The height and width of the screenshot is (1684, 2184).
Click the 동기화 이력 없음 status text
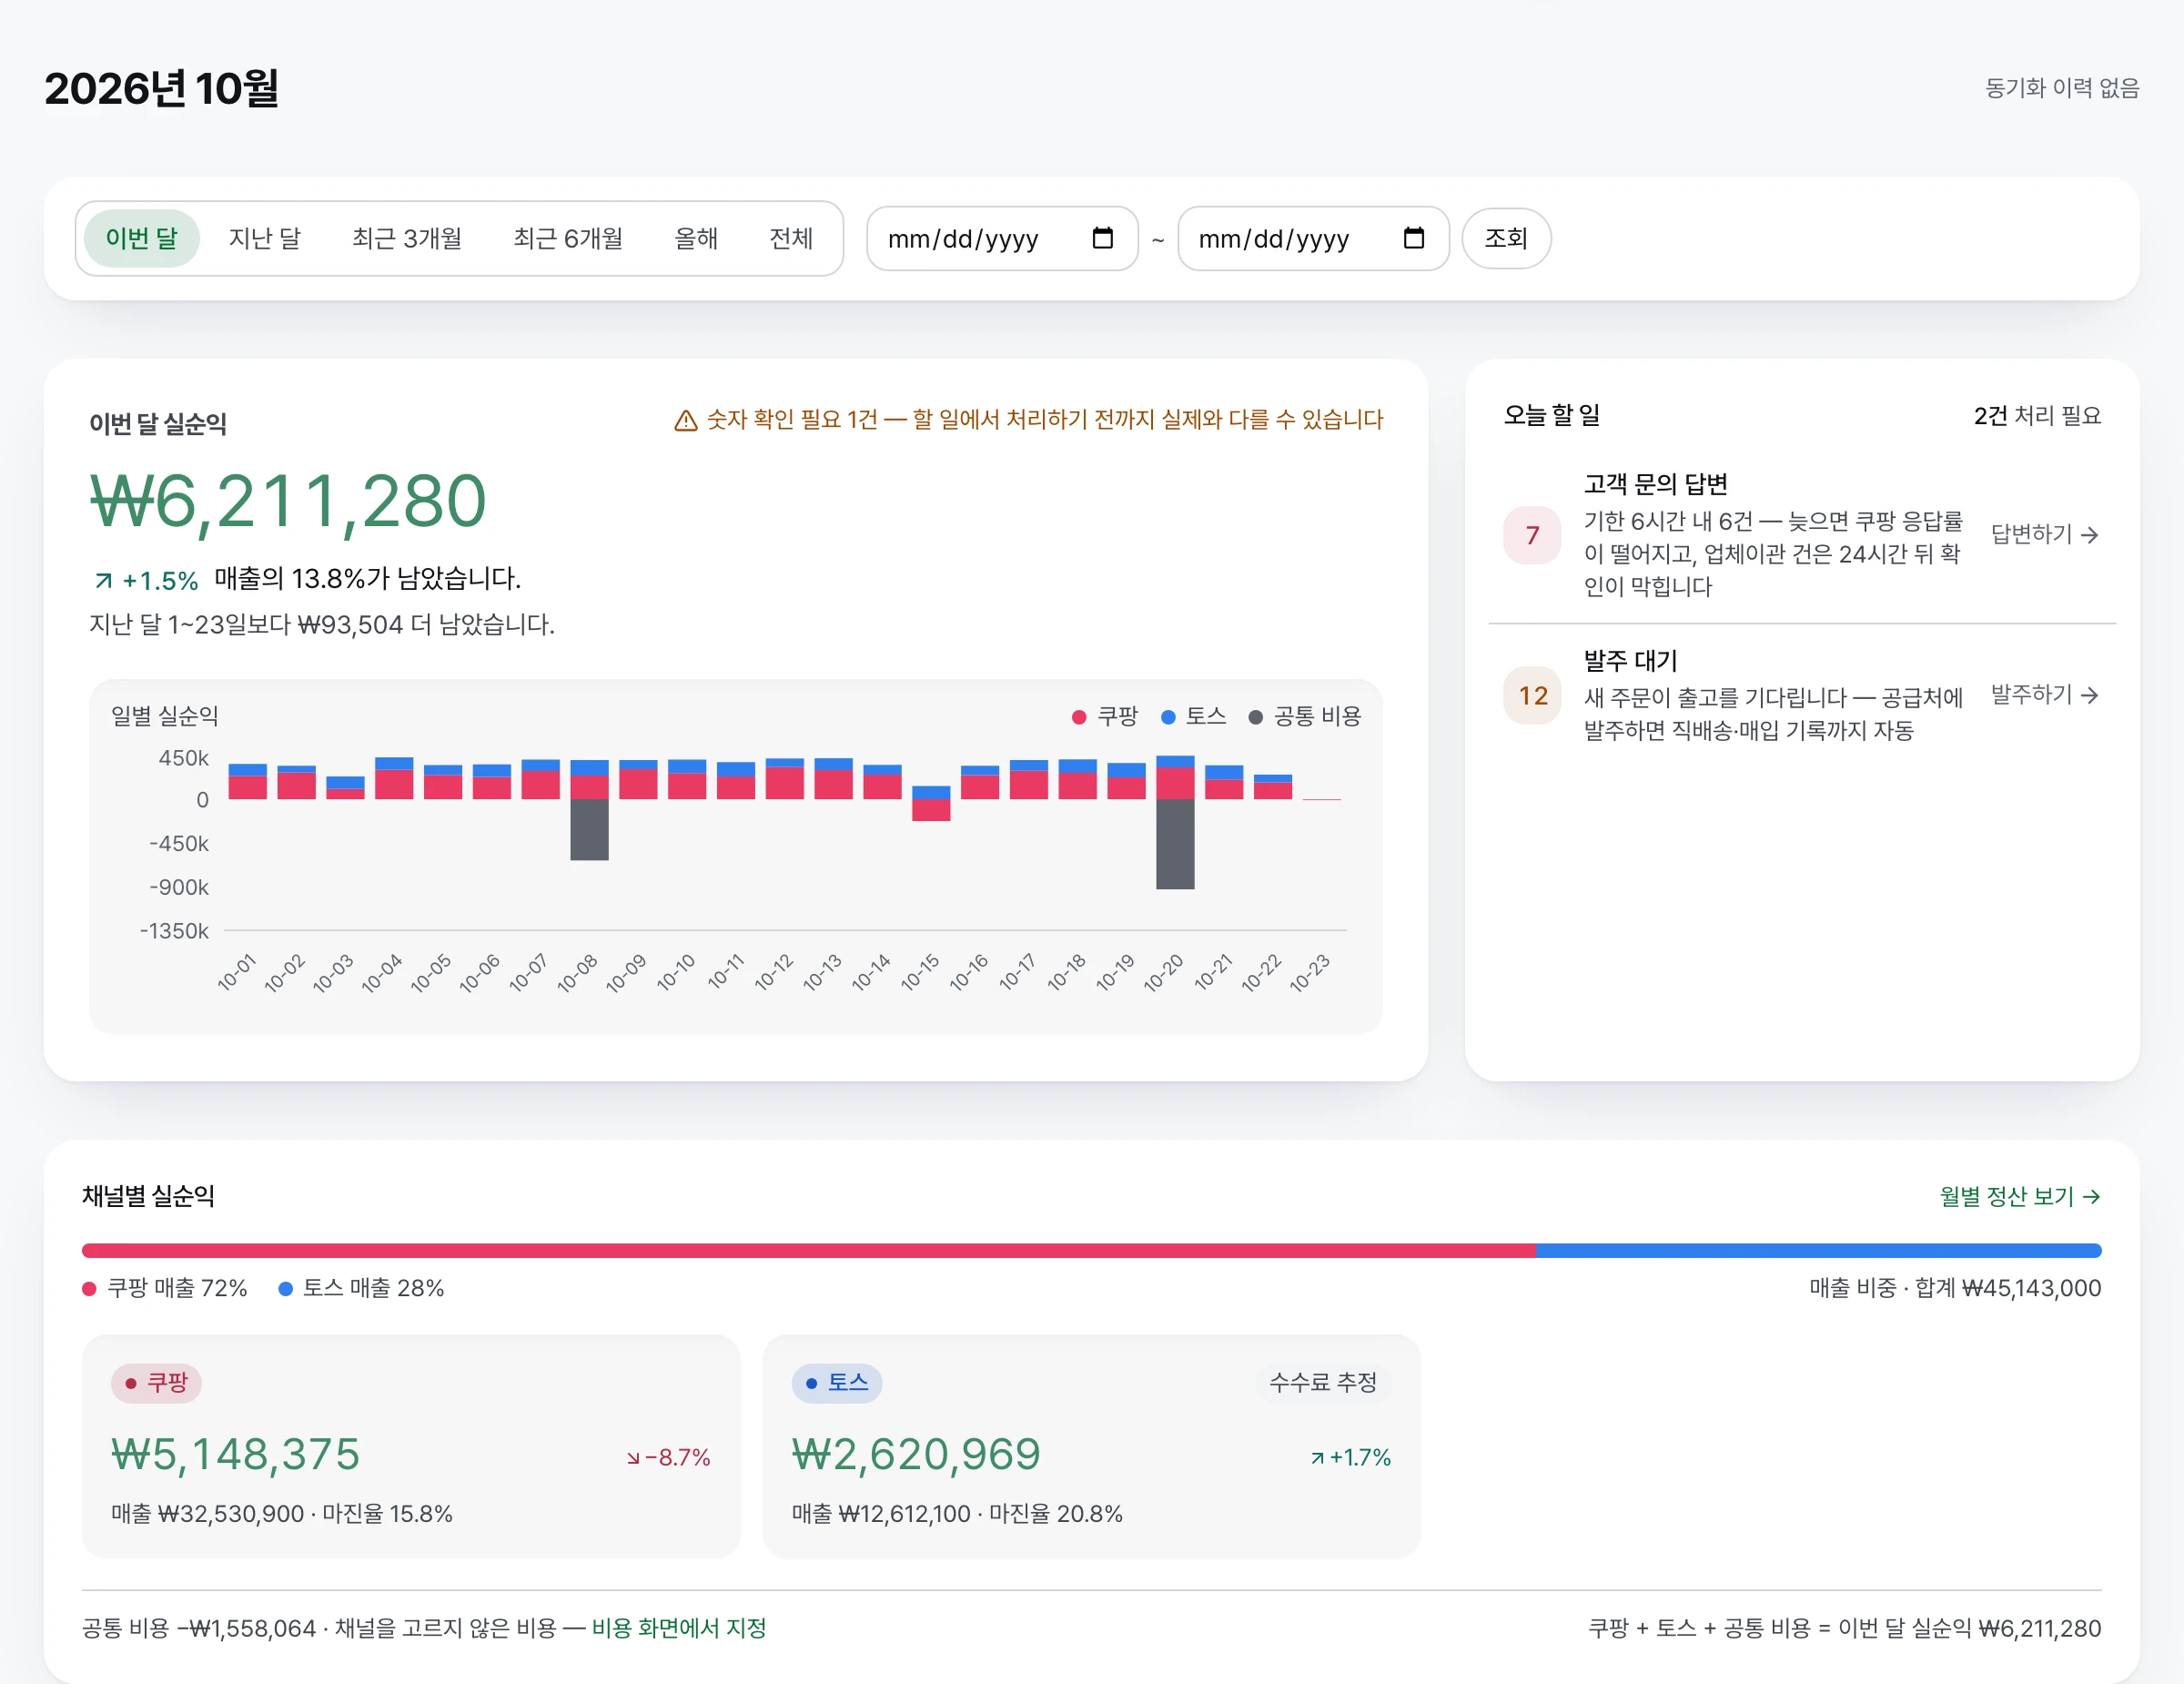pos(2062,88)
